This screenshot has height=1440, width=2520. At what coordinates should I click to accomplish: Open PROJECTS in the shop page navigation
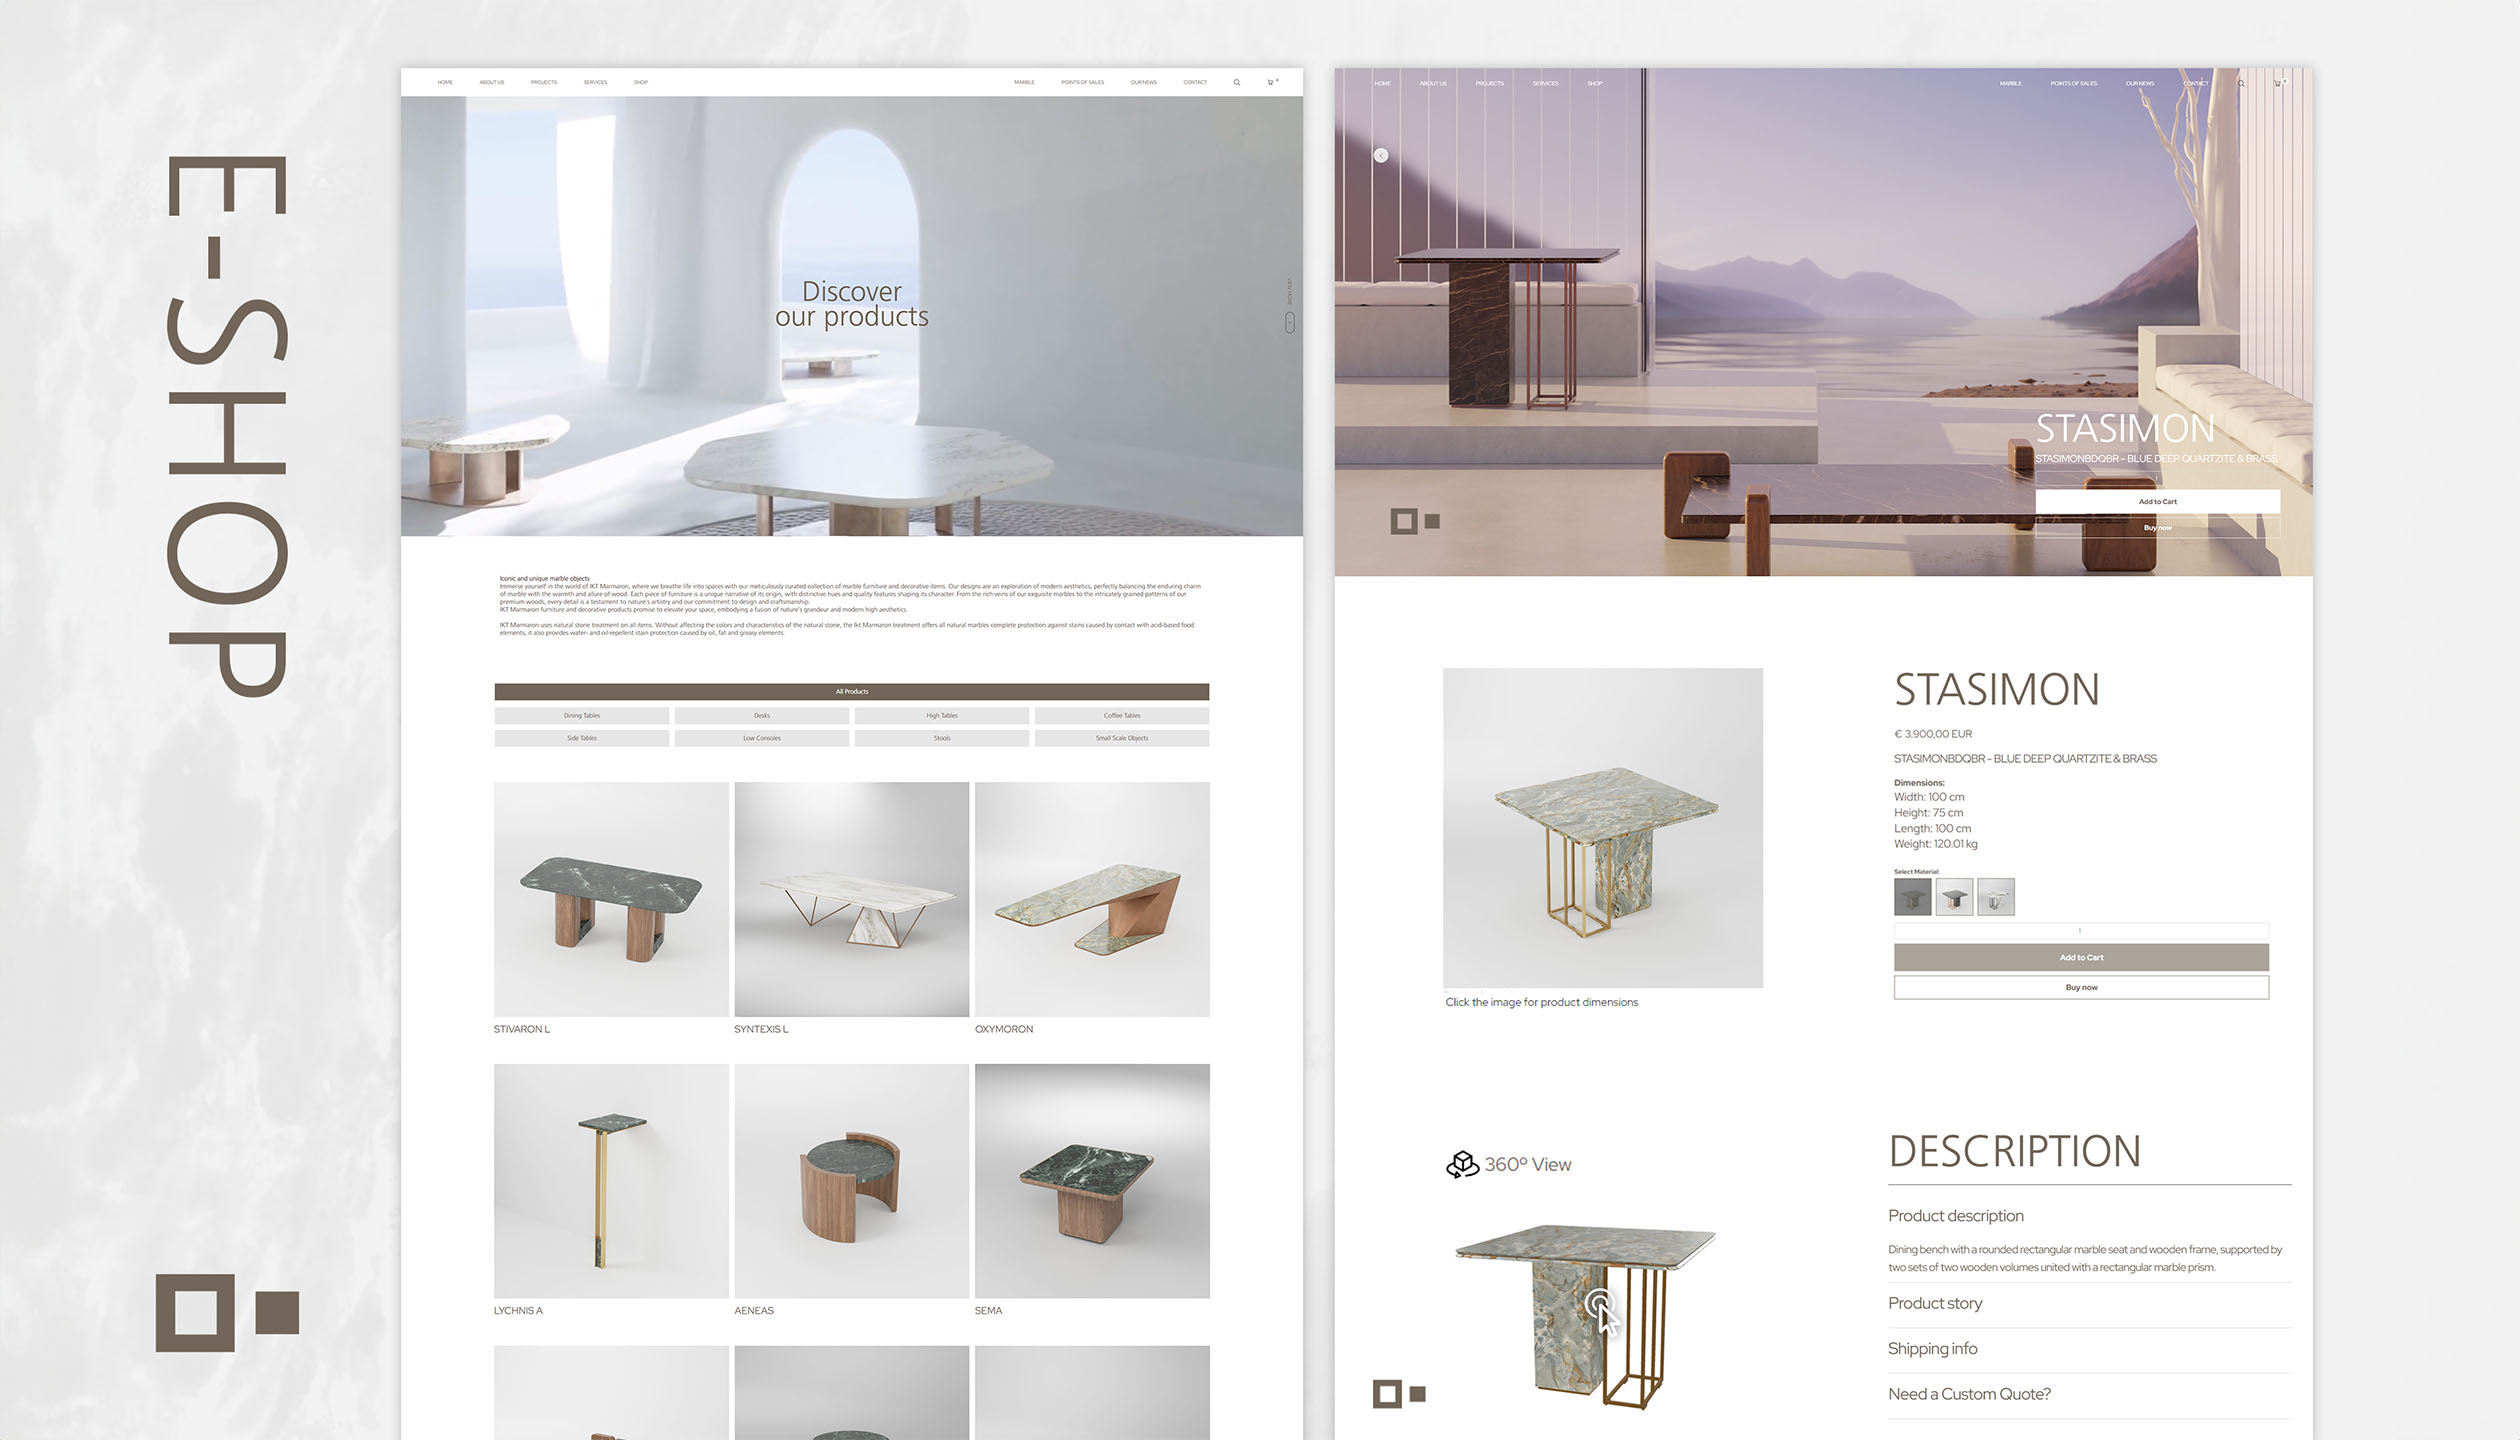coord(544,82)
